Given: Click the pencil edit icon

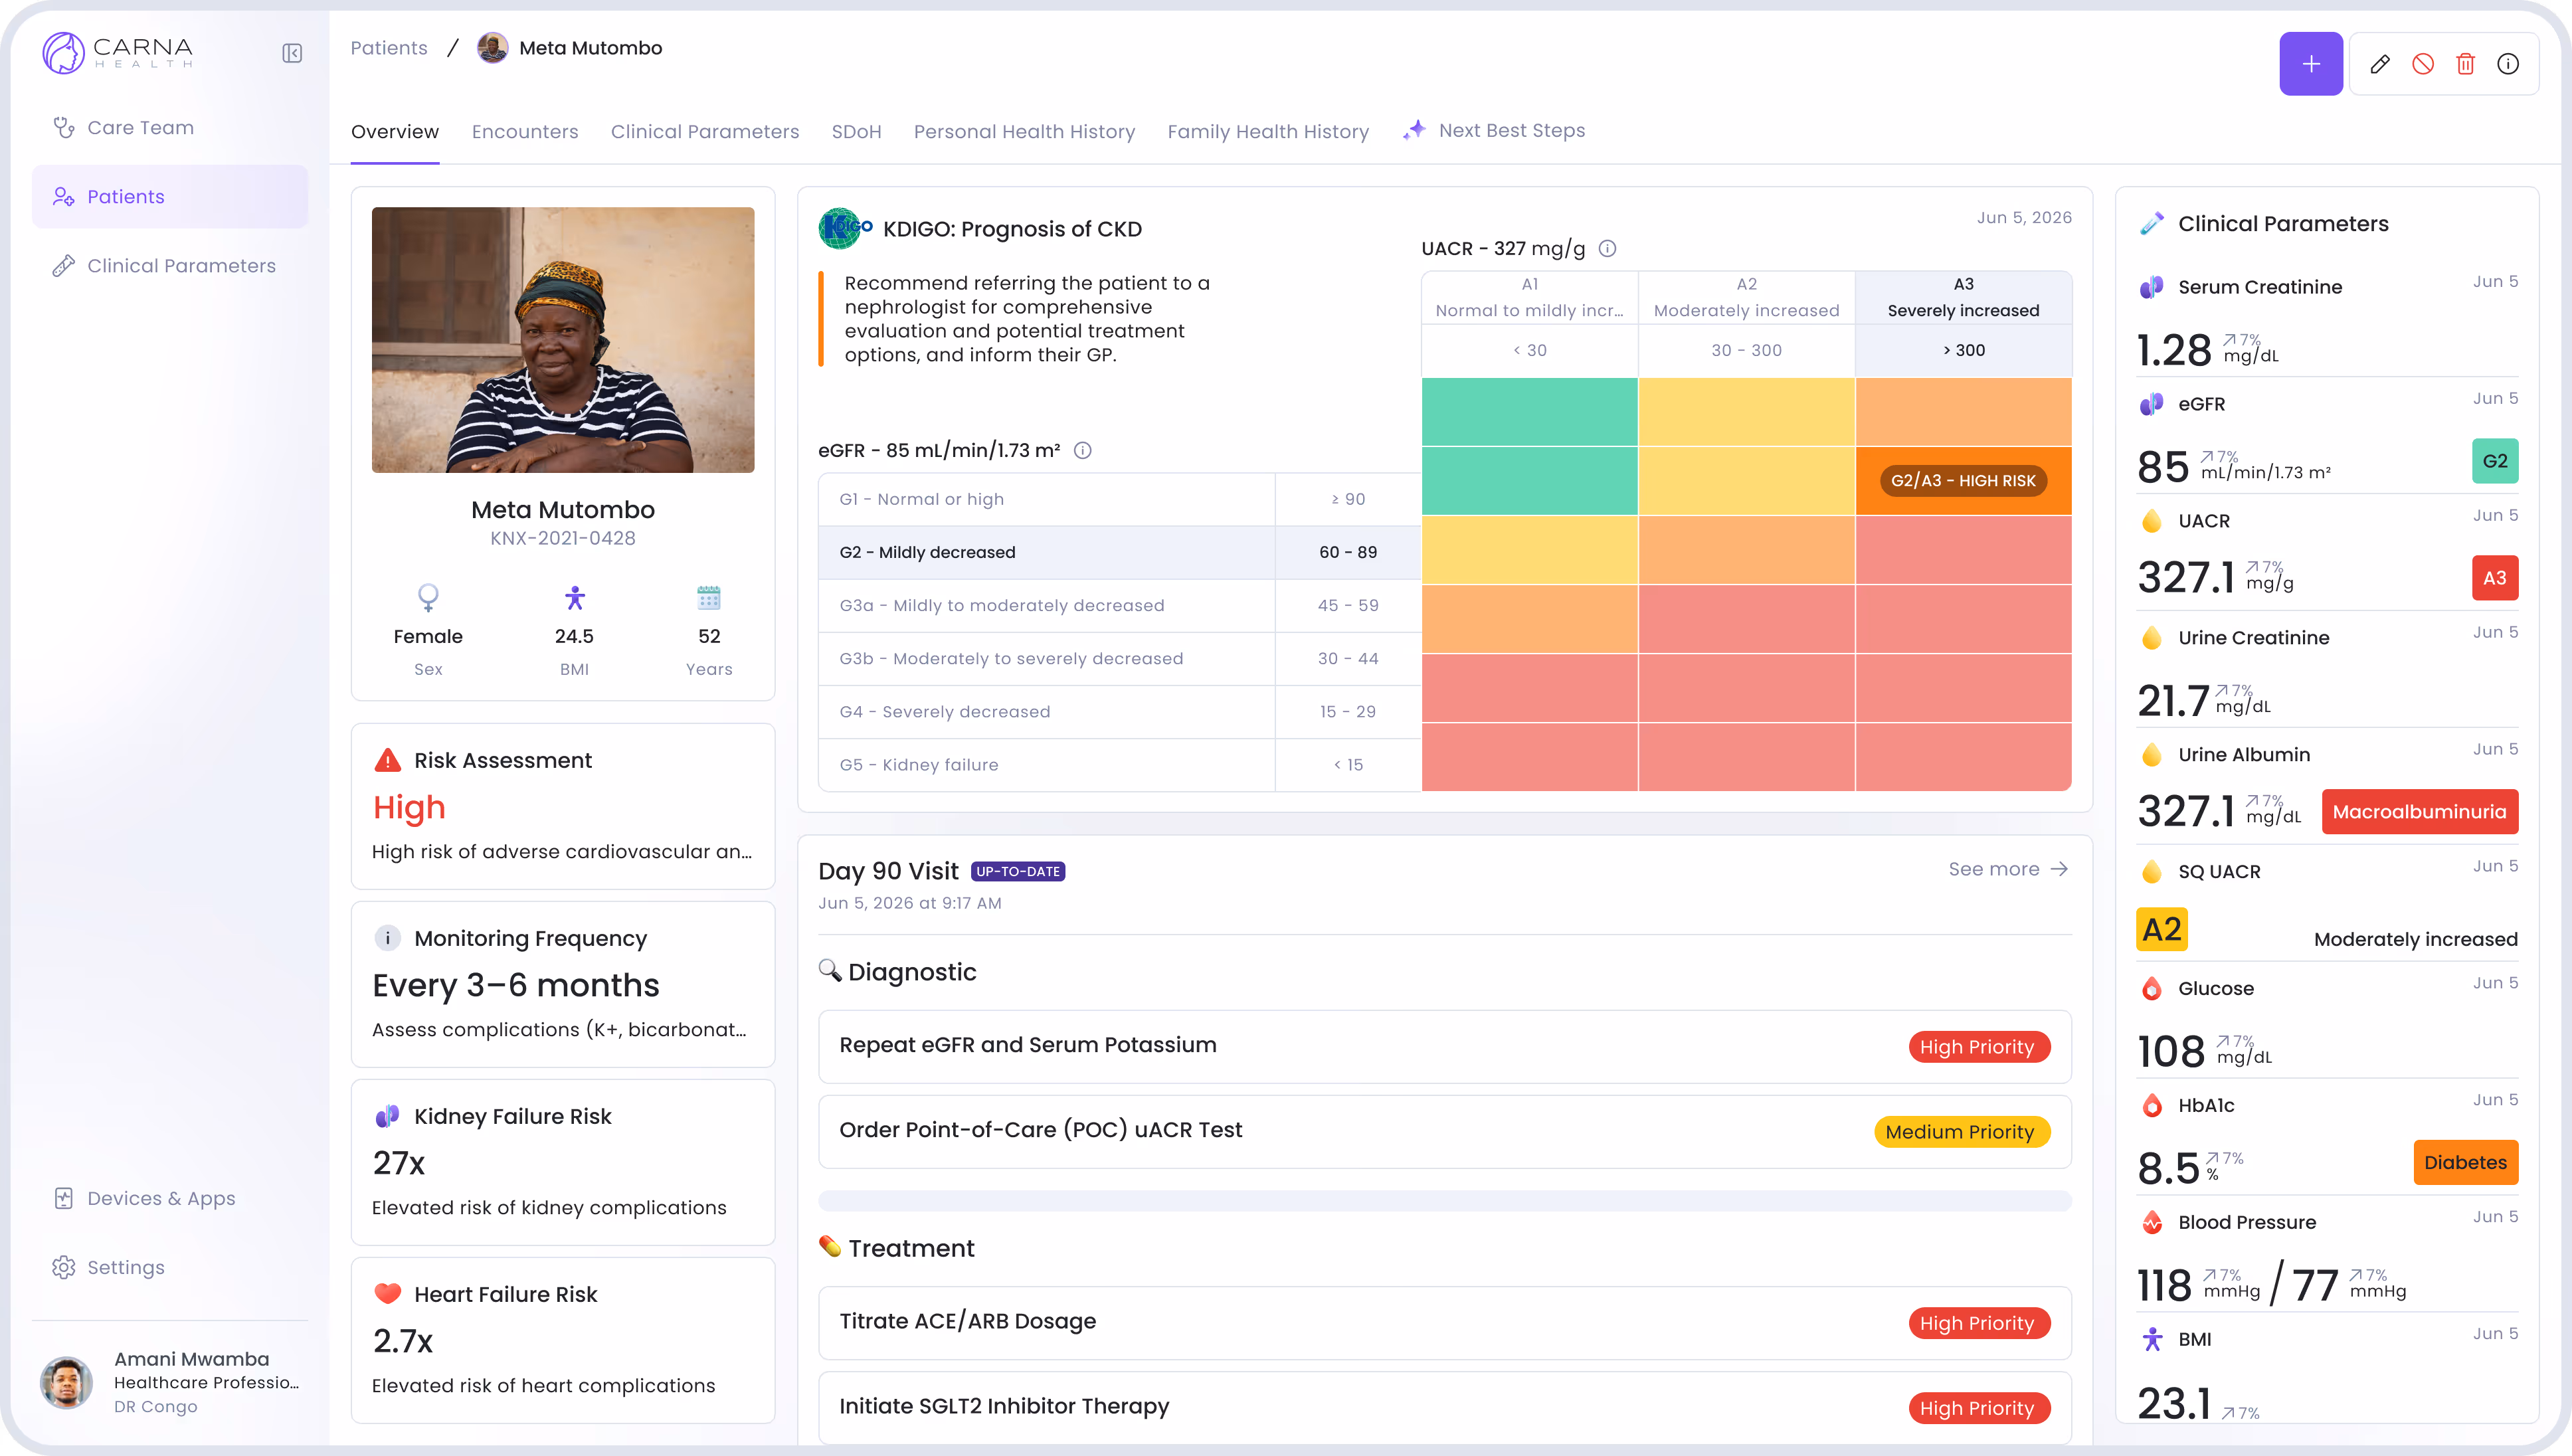Looking at the screenshot, I should (2380, 64).
